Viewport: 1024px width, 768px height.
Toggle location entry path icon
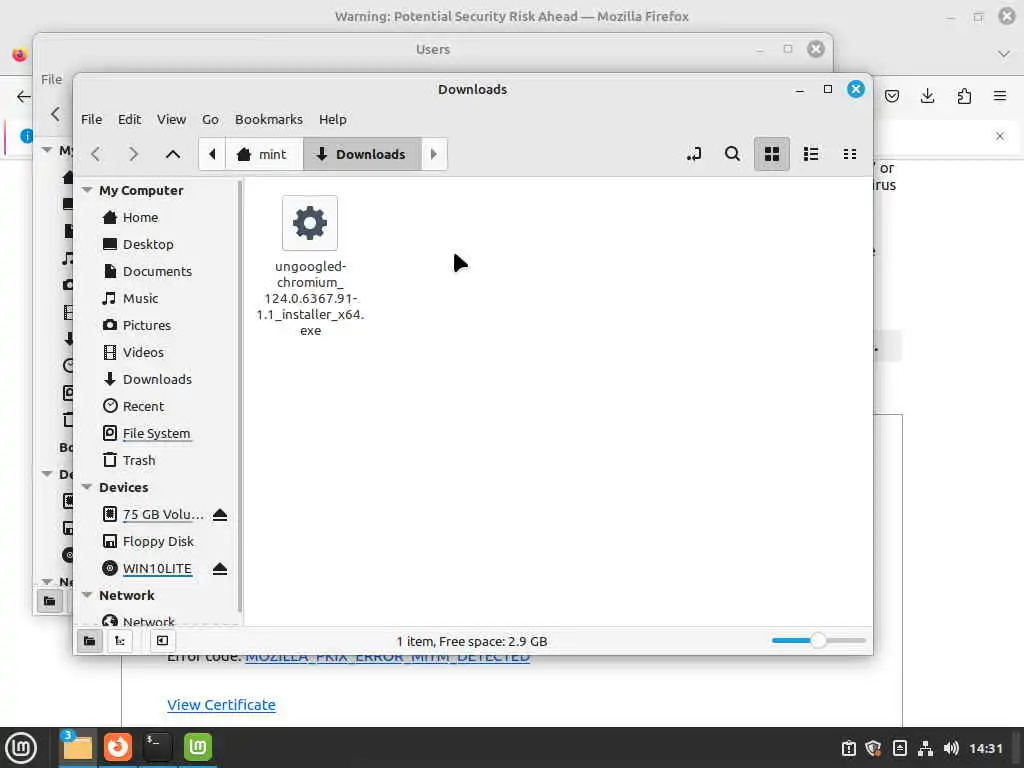694,154
